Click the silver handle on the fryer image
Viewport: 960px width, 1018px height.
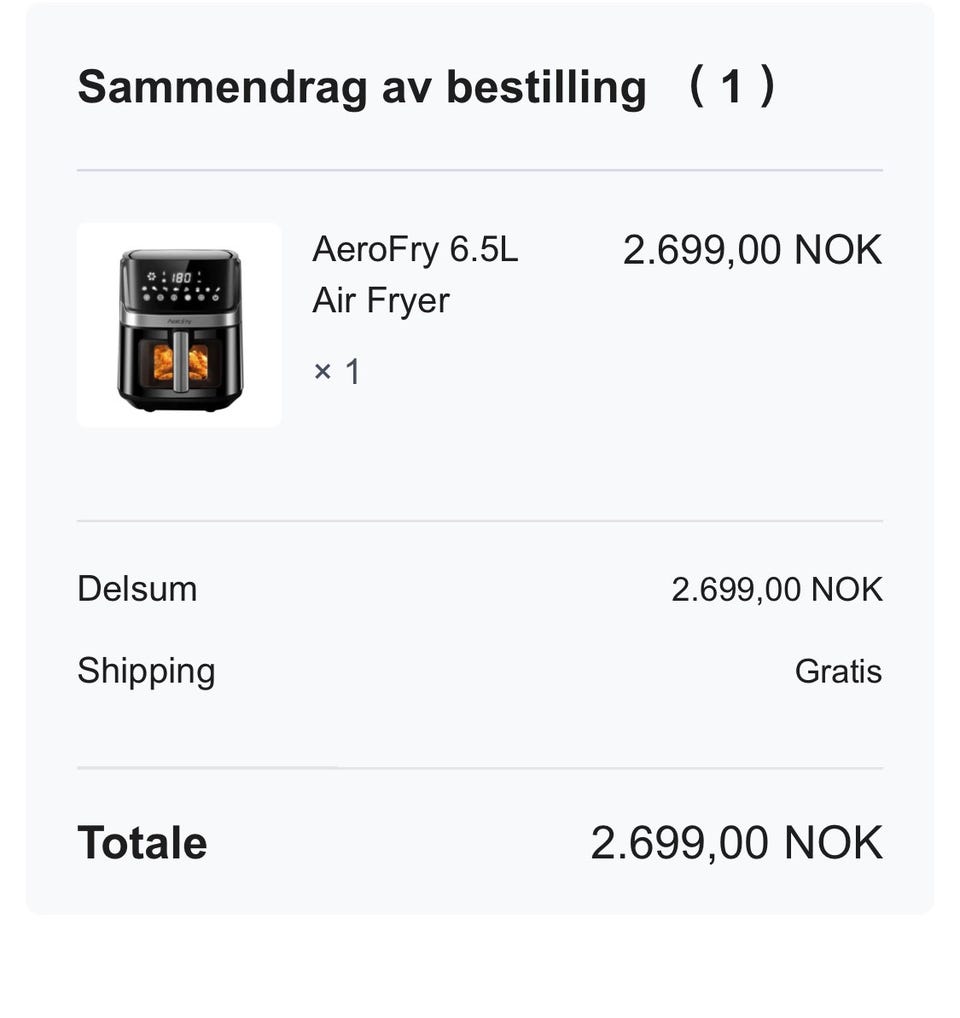tap(181, 360)
